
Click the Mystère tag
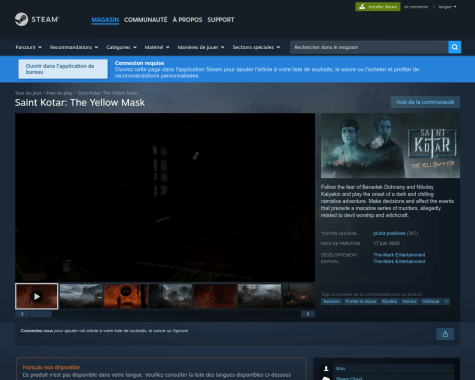click(x=389, y=302)
